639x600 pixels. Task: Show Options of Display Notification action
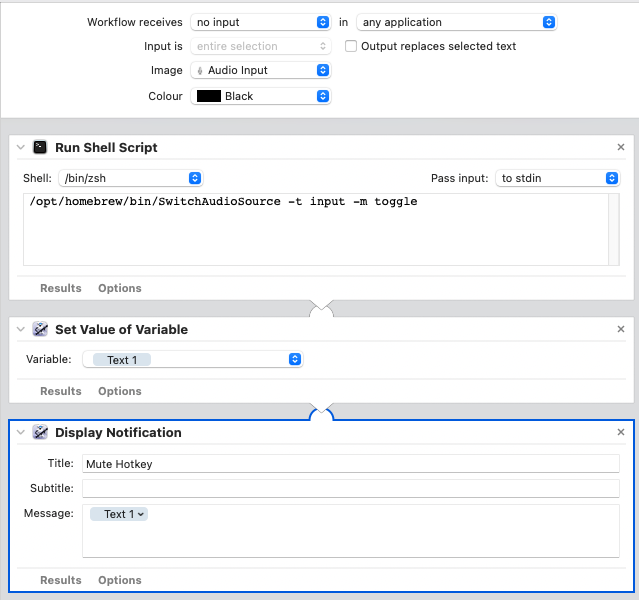[120, 580]
